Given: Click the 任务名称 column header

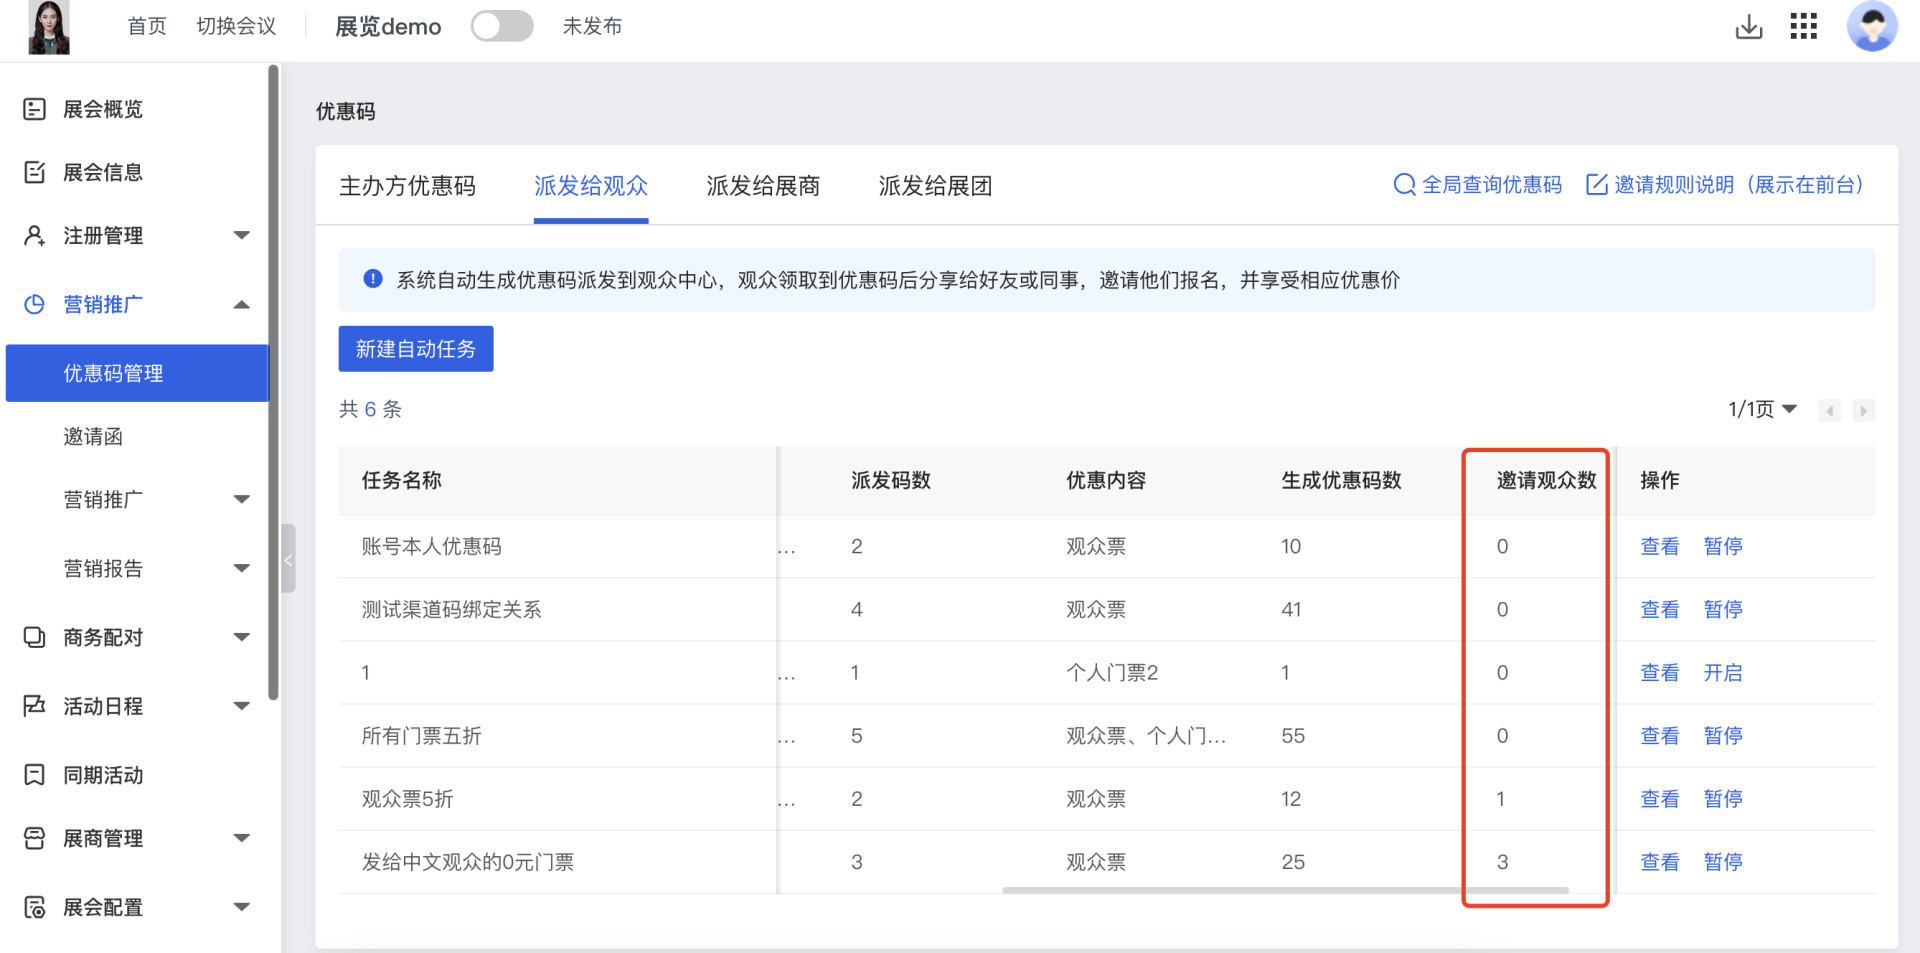Looking at the screenshot, I should pyautogui.click(x=401, y=480).
